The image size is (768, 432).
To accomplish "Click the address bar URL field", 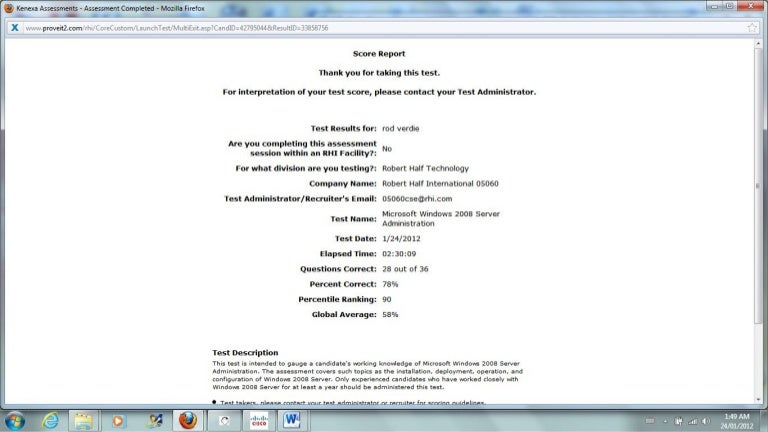I will pyautogui.click(x=382, y=28).
